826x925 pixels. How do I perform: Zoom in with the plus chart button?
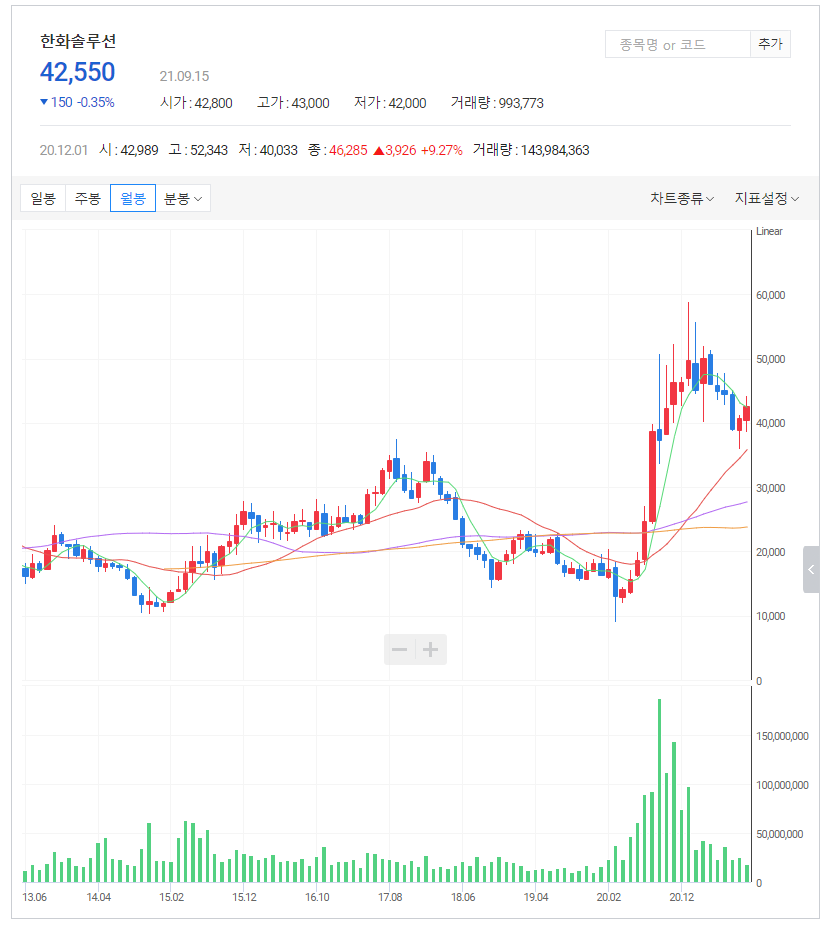431,650
